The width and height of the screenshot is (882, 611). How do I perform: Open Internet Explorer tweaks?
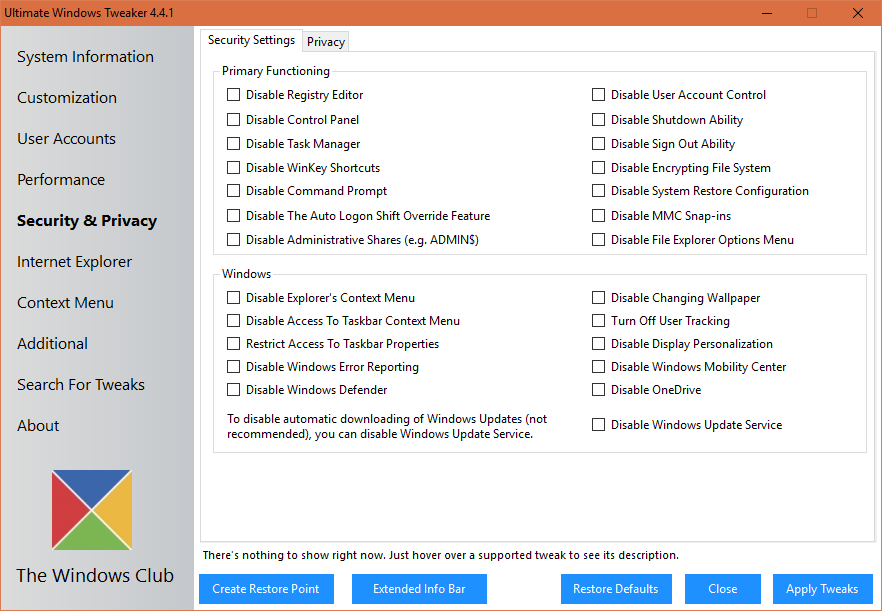tap(74, 262)
